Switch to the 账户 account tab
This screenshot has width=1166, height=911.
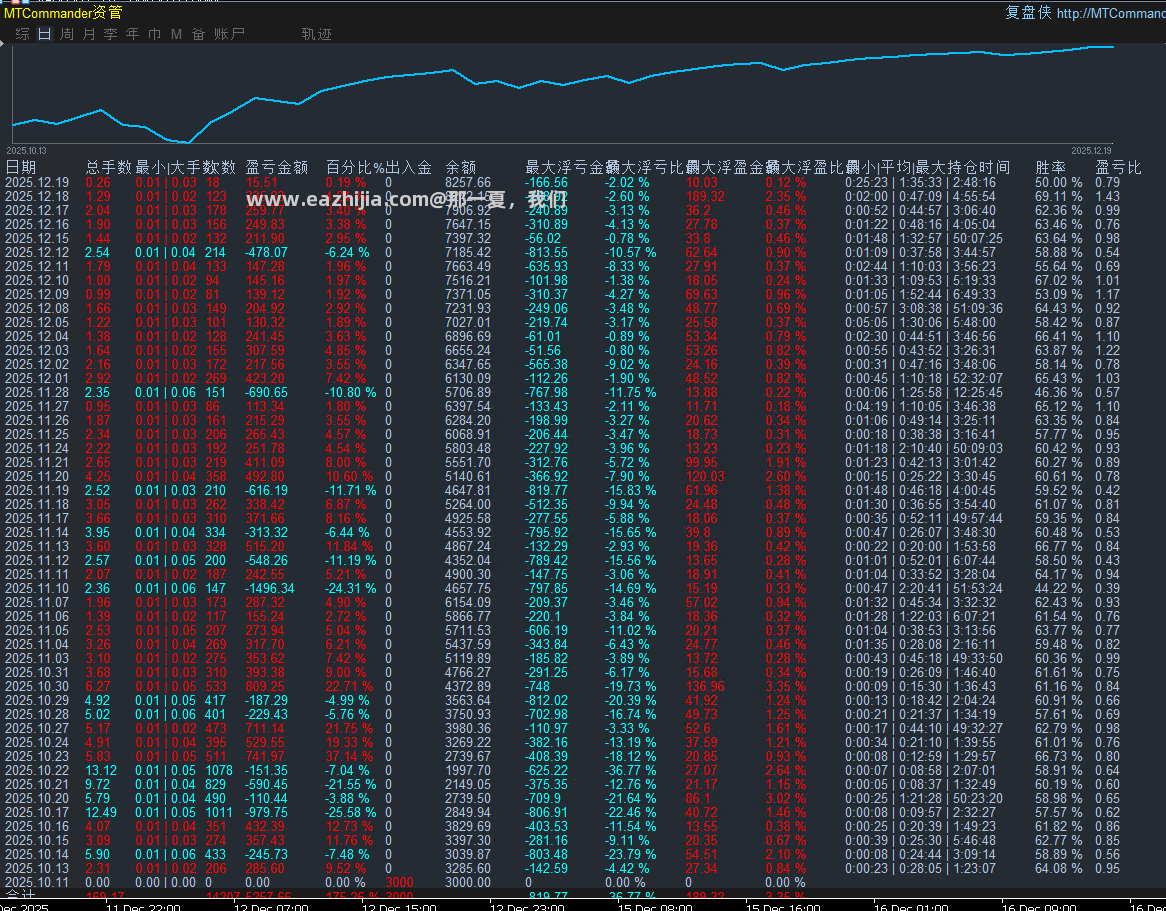[x=229, y=34]
